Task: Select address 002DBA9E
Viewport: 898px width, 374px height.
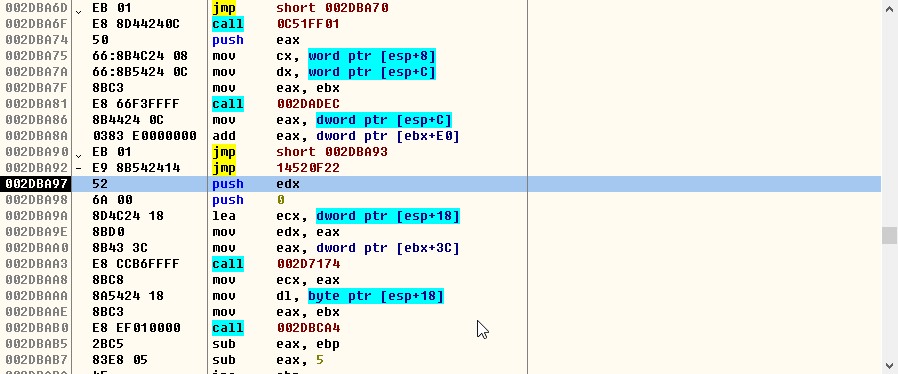Action: pos(37,232)
